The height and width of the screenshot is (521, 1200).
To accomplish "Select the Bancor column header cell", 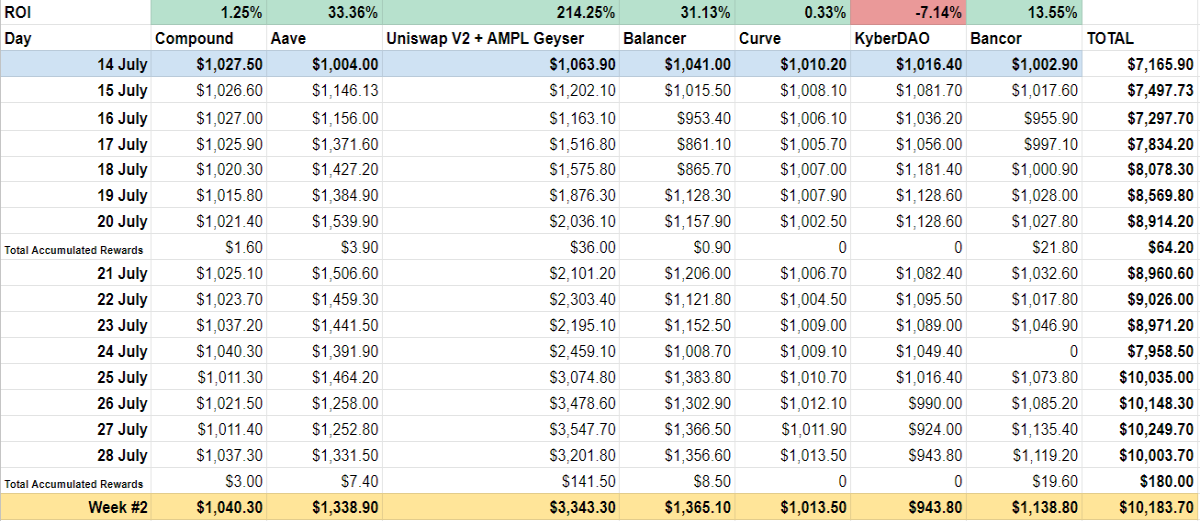I will pos(1025,39).
